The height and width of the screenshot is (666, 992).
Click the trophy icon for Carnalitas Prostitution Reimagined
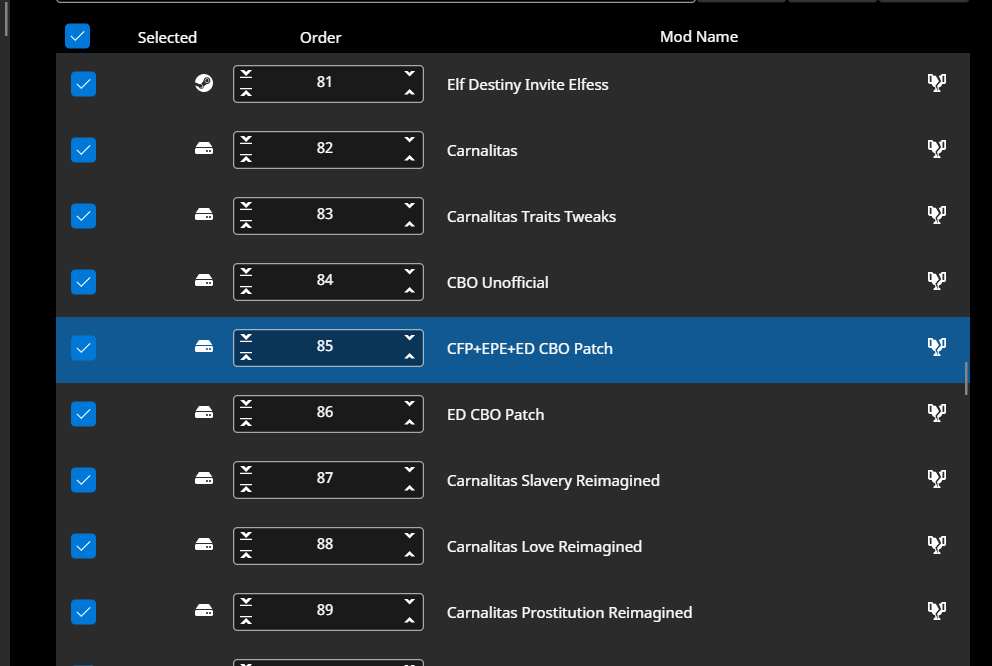tap(936, 611)
